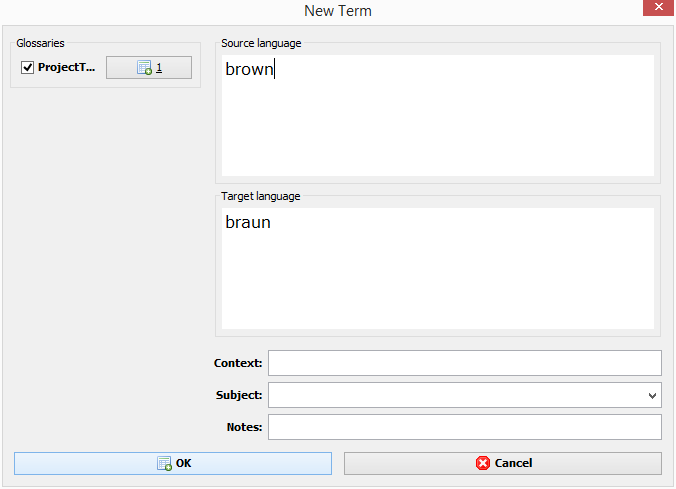Close the New Term dialog window
The width and height of the screenshot is (676, 489).
(654, 9)
